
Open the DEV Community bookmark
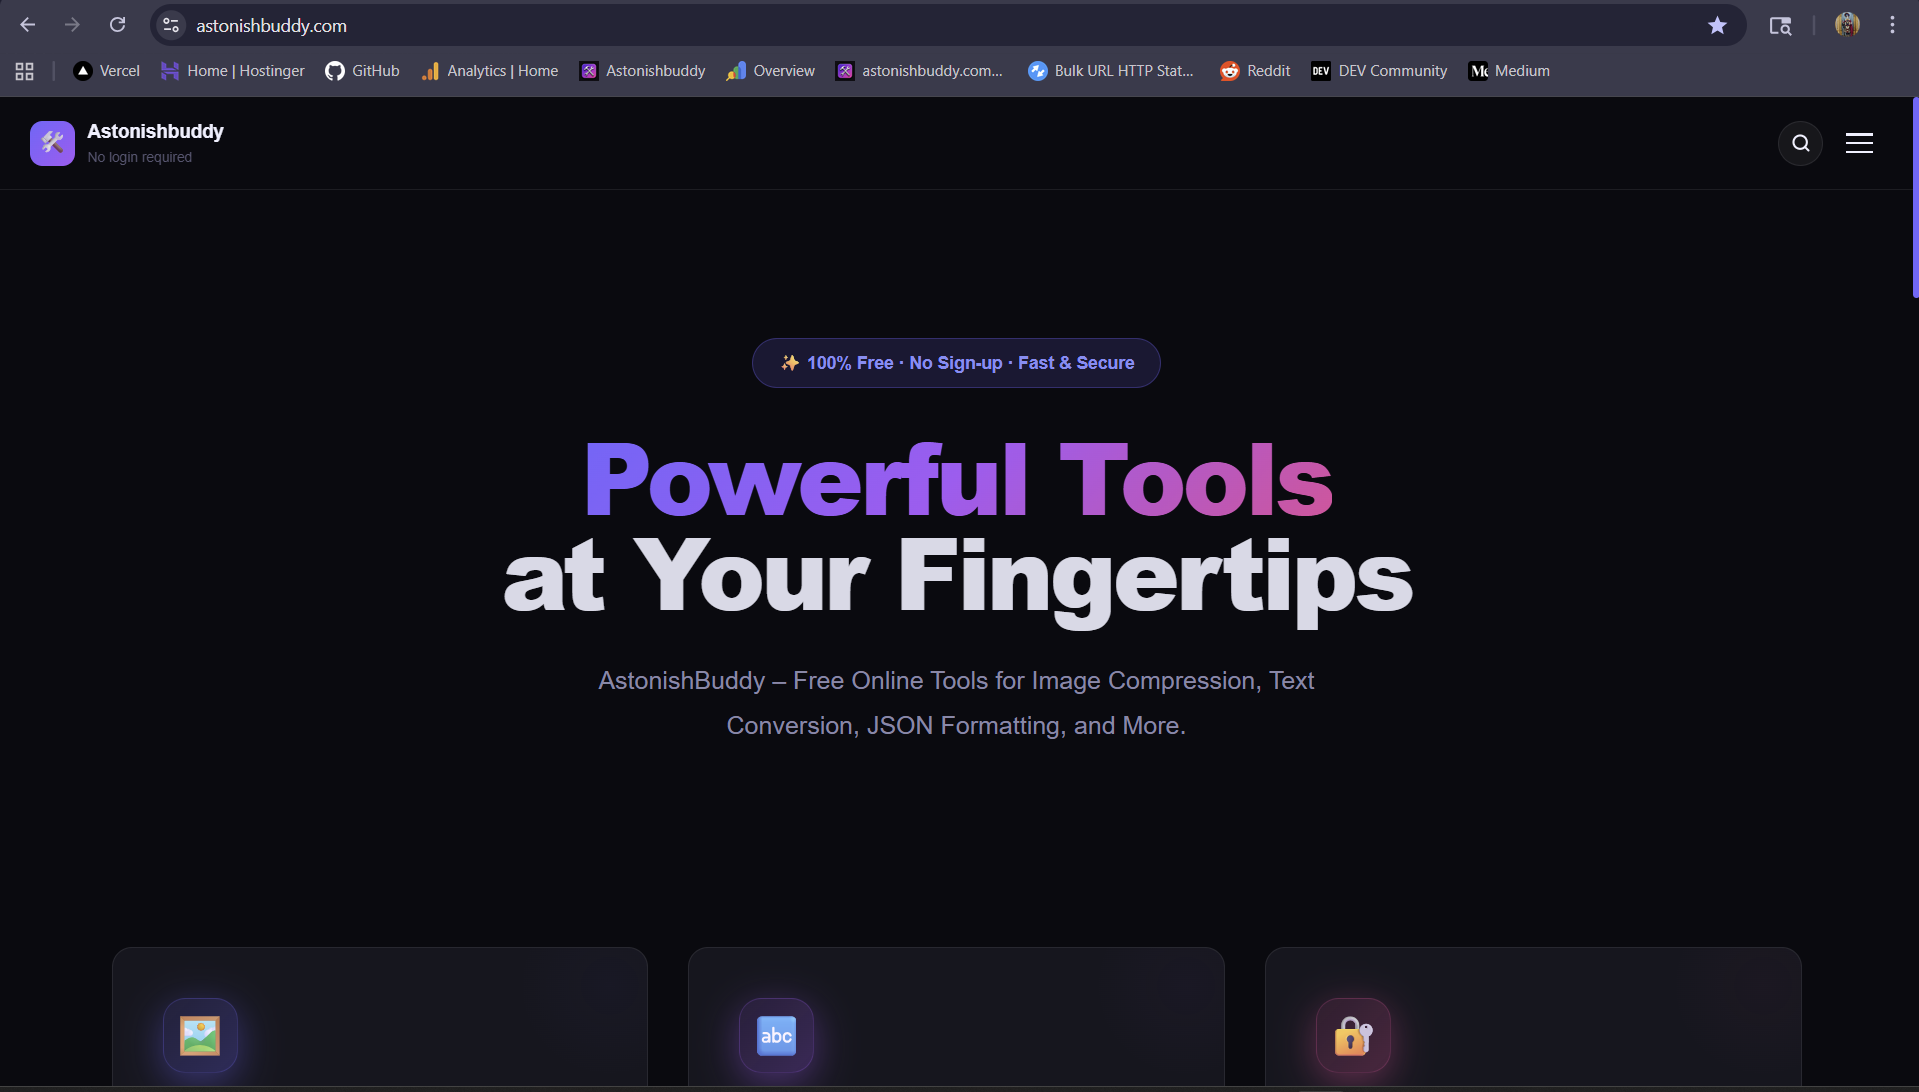point(1380,71)
